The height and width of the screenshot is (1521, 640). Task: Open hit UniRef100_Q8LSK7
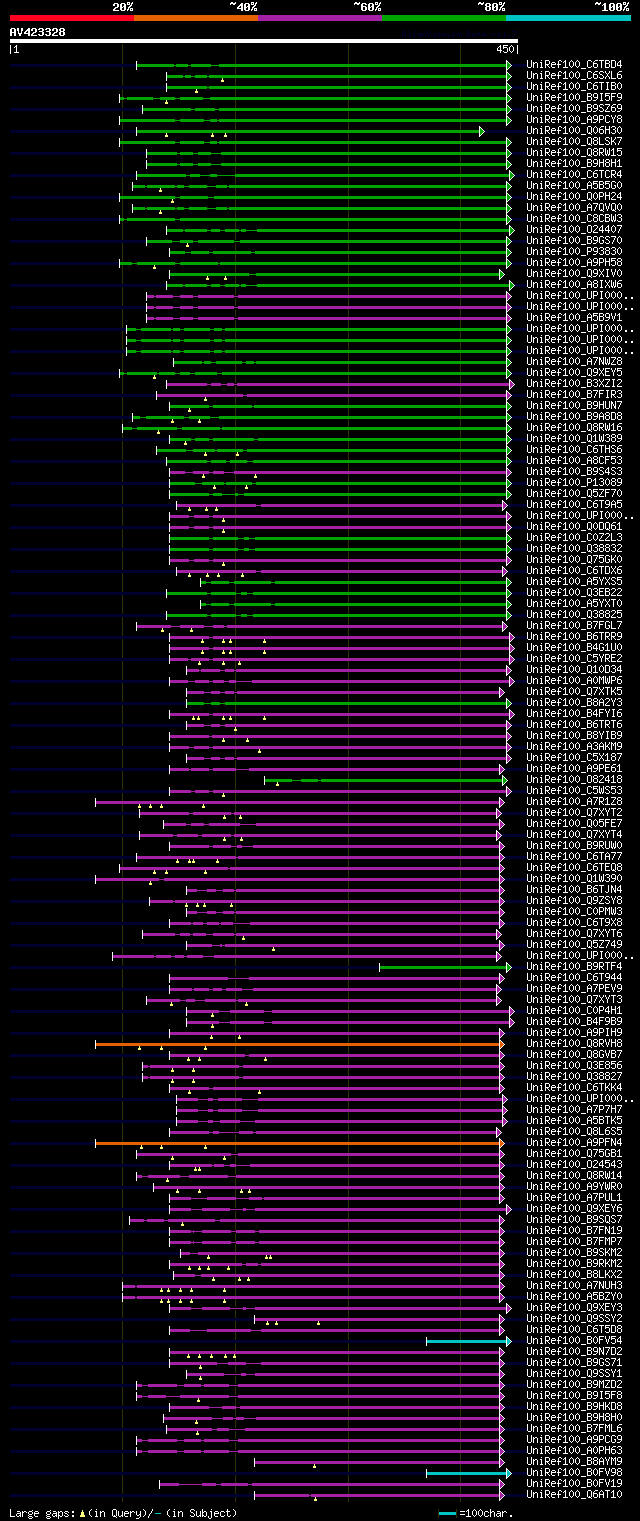click(x=574, y=141)
